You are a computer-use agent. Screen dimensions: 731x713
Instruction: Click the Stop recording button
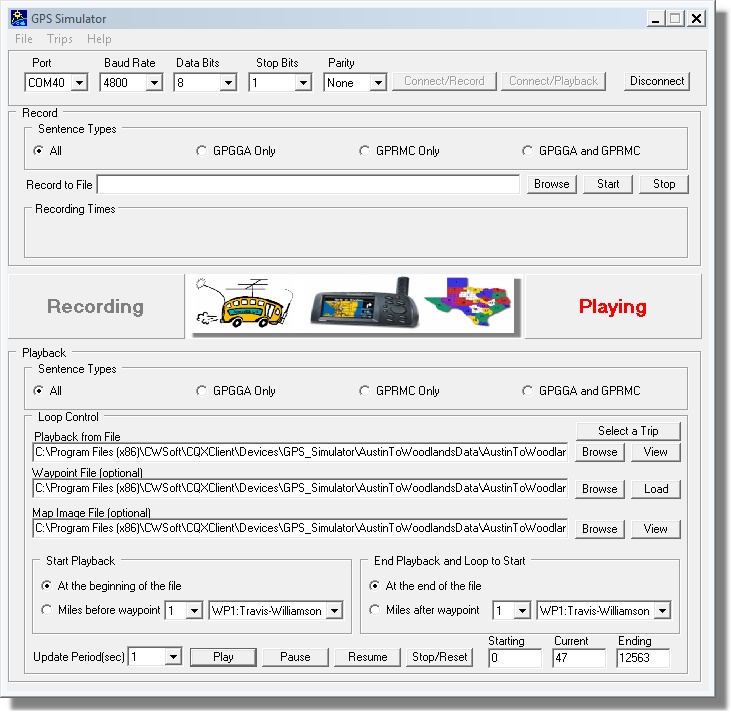pos(664,184)
